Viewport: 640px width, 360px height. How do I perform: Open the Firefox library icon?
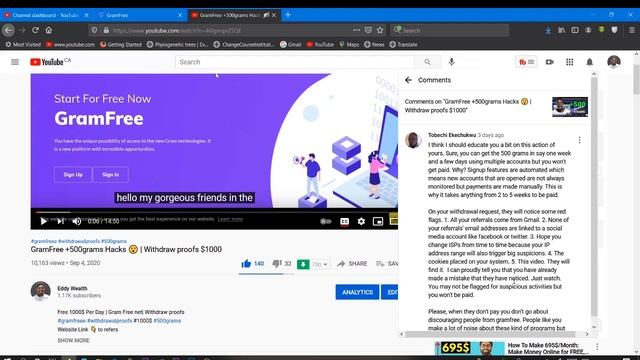click(562, 30)
